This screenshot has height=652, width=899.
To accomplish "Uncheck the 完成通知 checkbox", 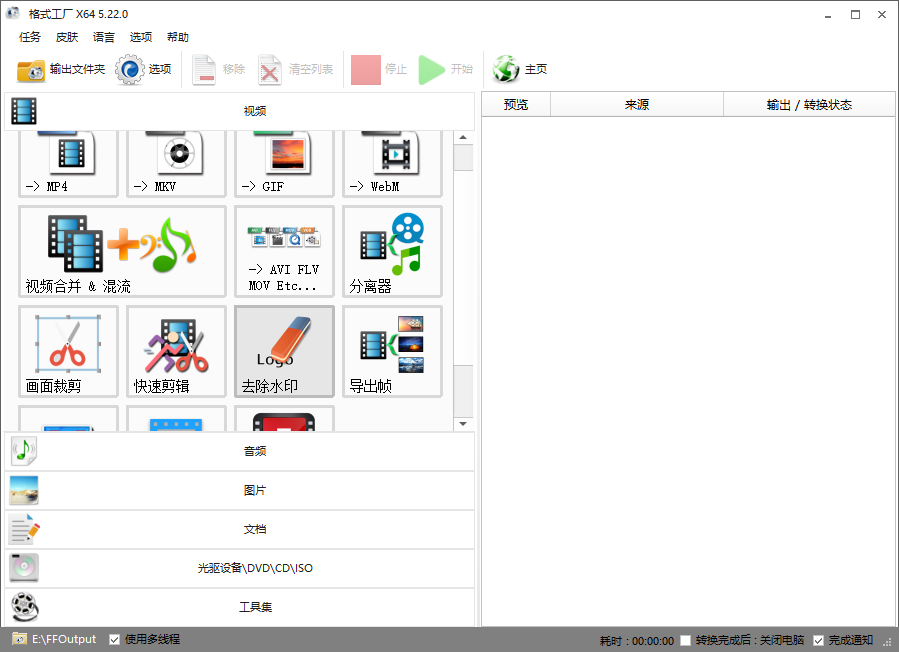I will [x=818, y=640].
